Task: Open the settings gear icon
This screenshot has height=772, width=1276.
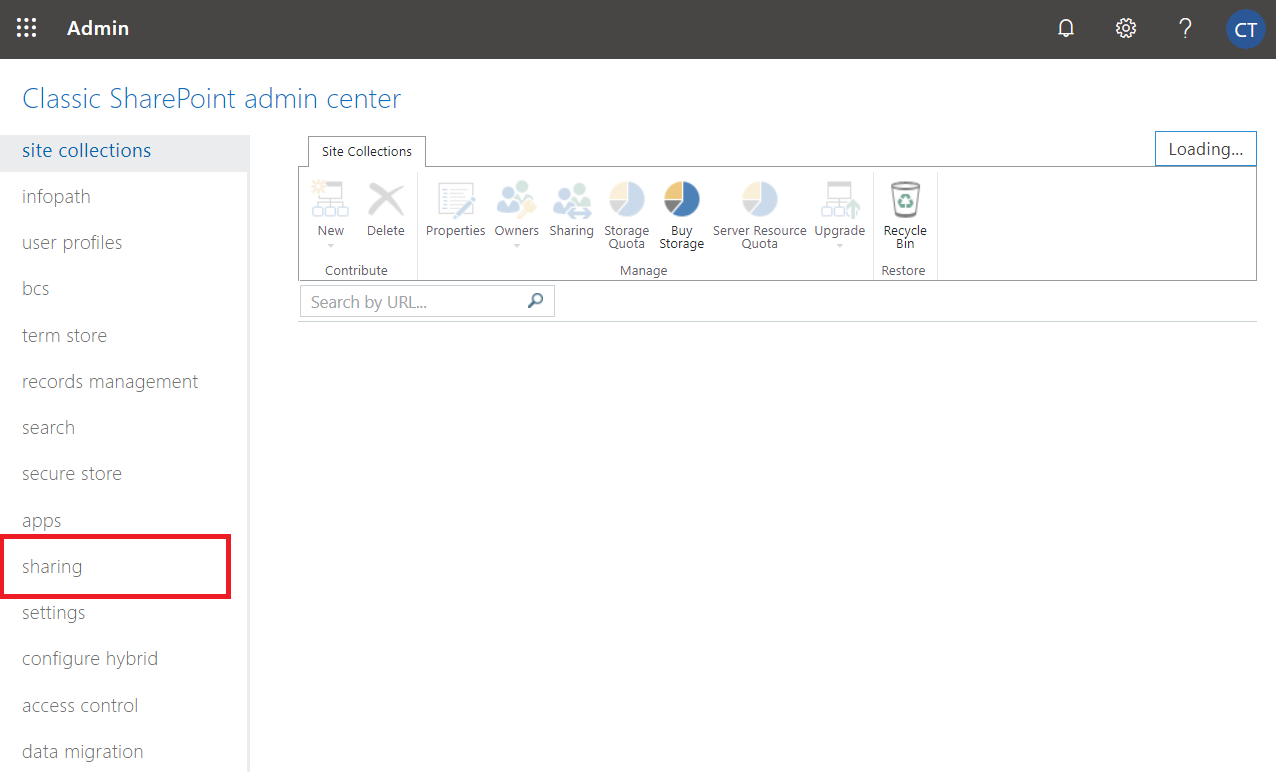Action: [x=1126, y=28]
